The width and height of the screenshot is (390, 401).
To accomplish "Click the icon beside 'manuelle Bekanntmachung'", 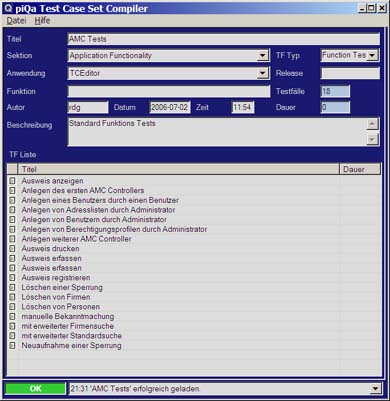I will tap(12, 316).
